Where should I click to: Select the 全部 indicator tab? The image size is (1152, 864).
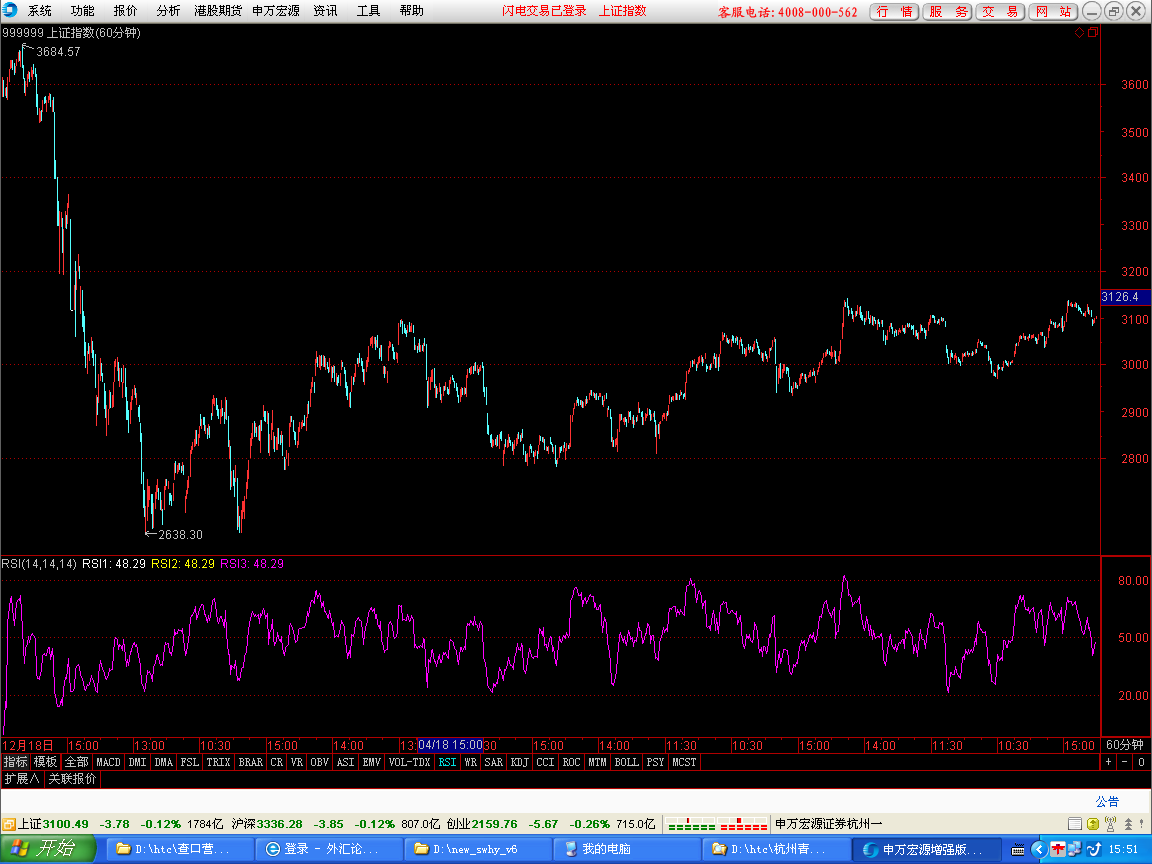pyautogui.click(x=76, y=762)
